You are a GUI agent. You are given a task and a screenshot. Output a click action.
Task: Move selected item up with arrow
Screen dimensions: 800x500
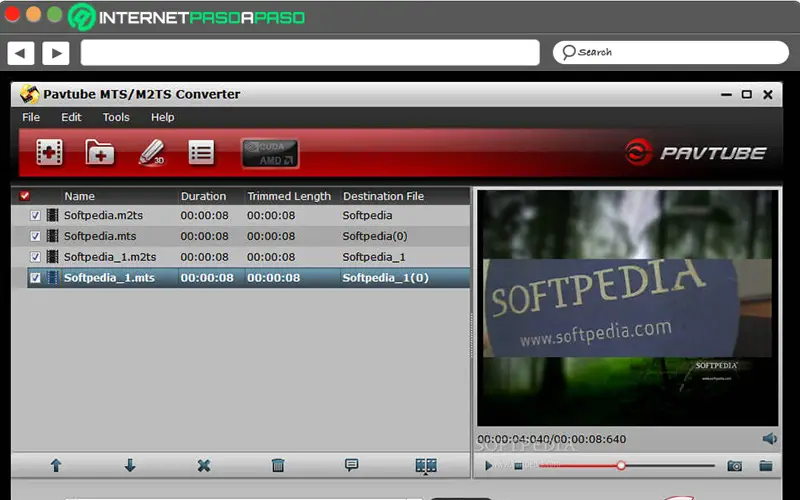click(56, 465)
